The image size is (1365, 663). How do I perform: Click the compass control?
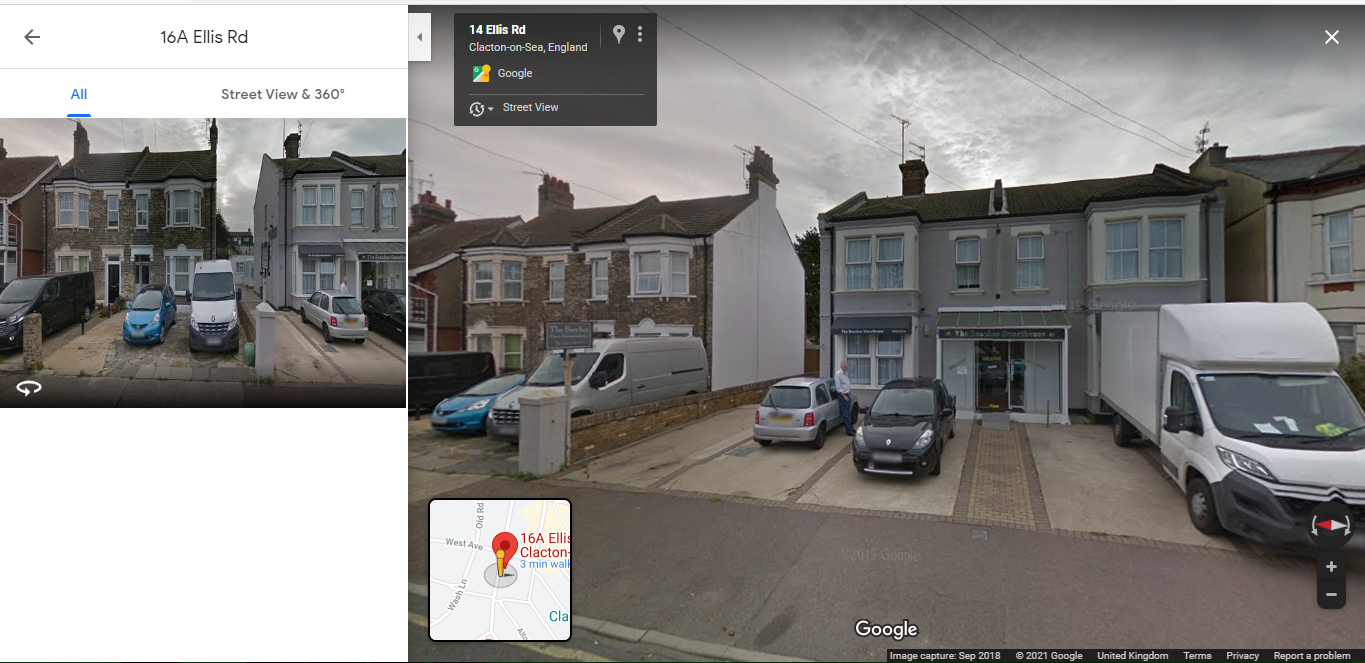coord(1331,525)
